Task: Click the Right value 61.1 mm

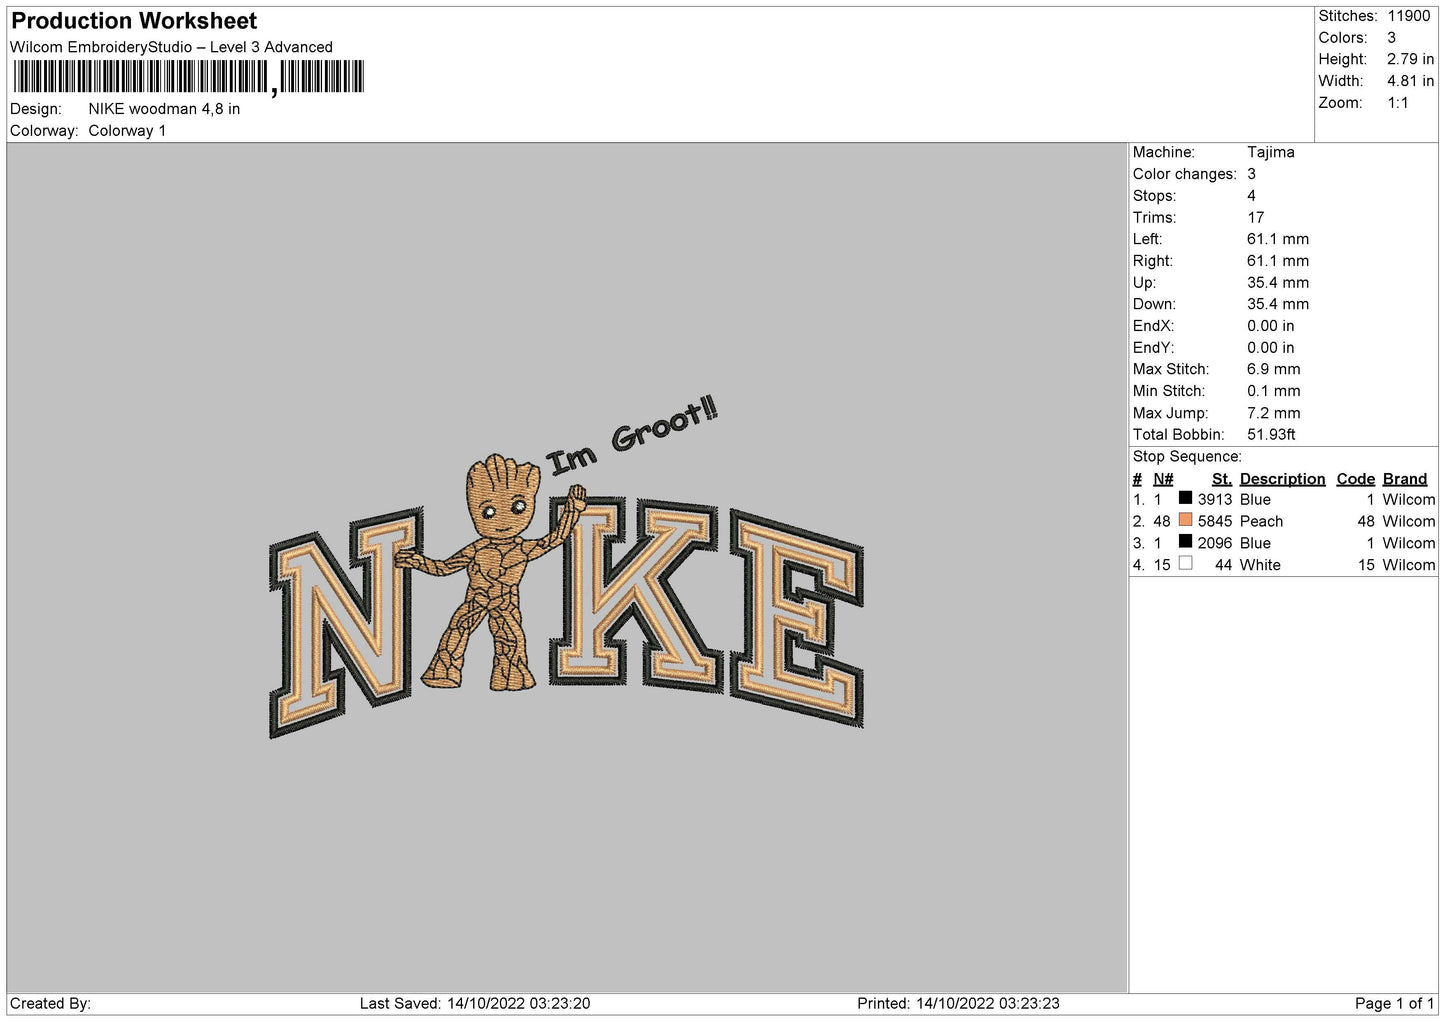Action: point(1277,261)
